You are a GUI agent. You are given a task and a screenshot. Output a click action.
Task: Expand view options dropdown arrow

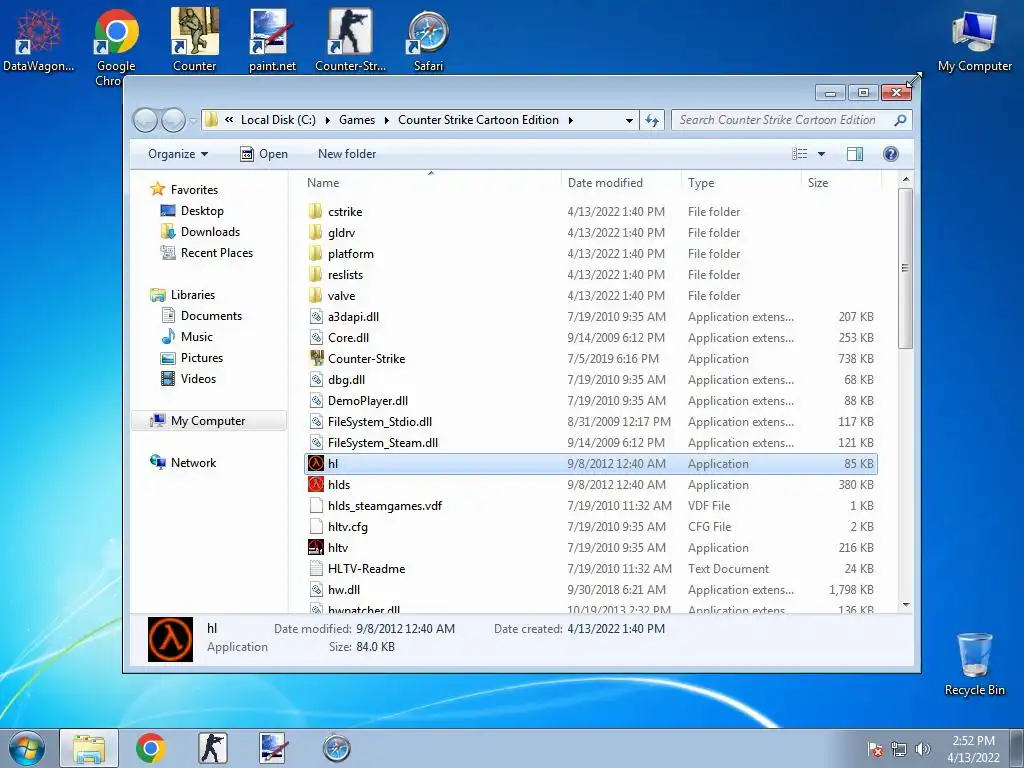[x=822, y=153]
